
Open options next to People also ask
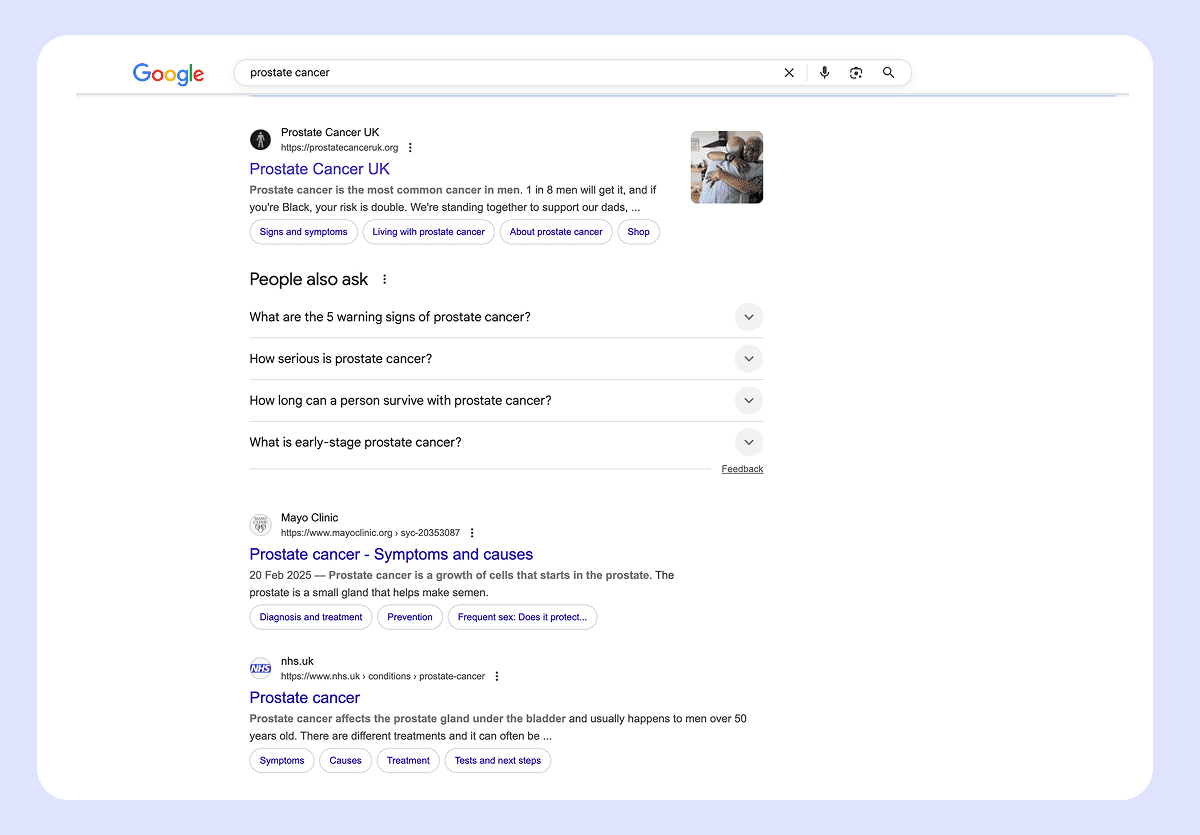[384, 280]
